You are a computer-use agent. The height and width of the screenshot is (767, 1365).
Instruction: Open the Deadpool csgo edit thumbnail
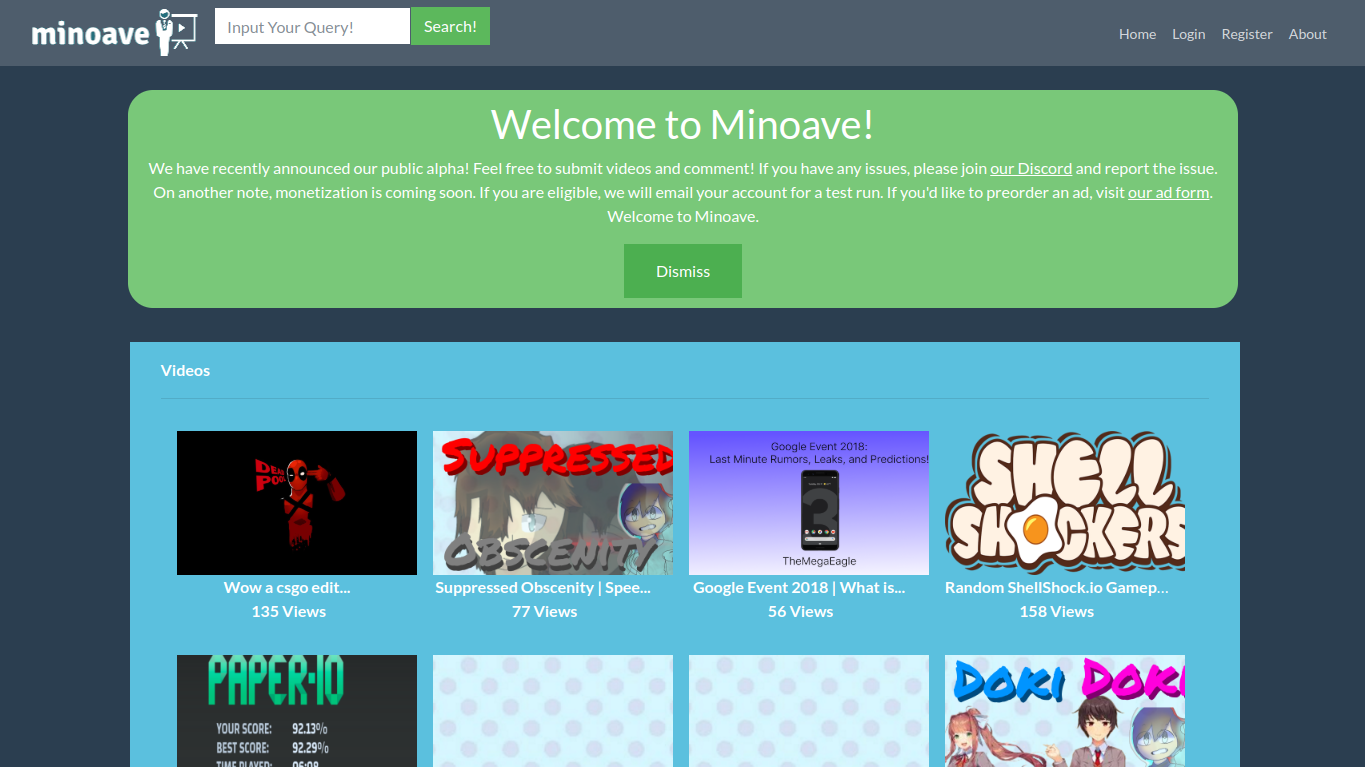[x=296, y=502]
